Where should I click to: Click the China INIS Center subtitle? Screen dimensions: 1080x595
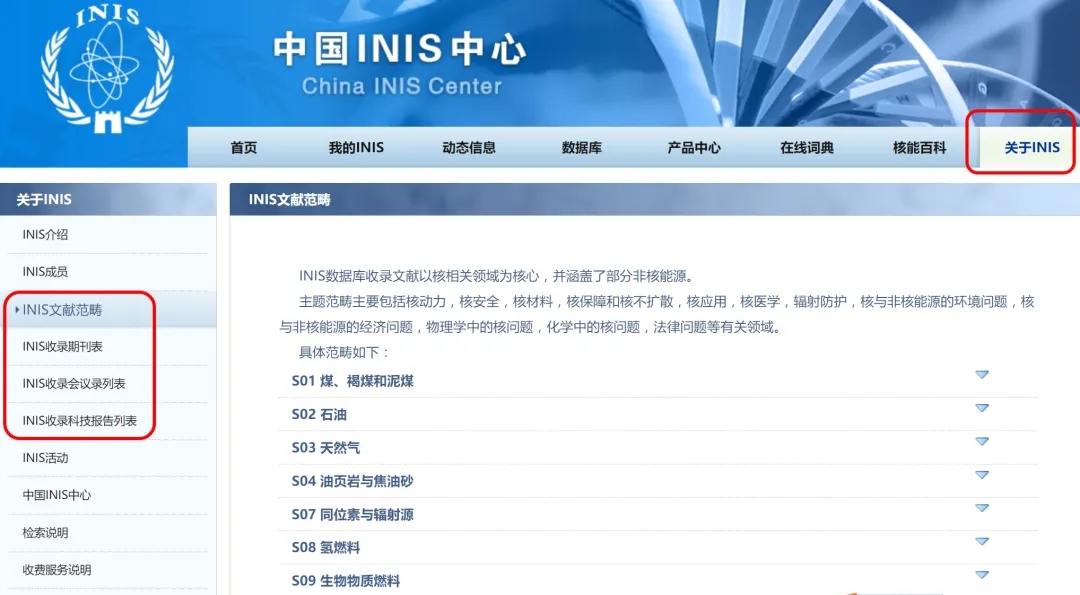pos(402,86)
